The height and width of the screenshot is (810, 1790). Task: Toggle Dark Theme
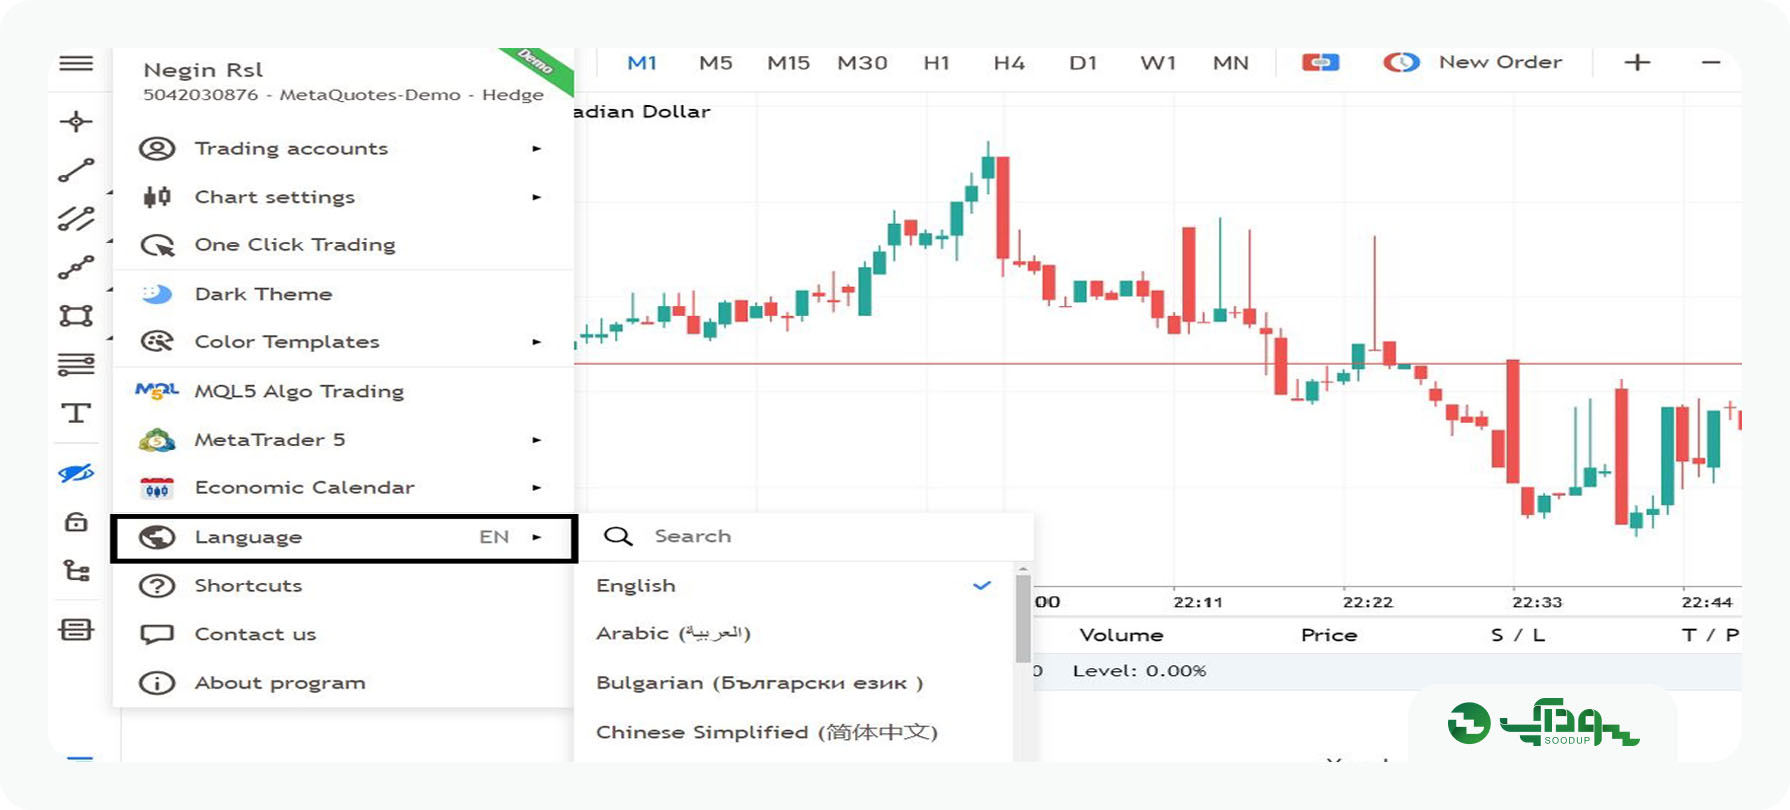[343, 294]
